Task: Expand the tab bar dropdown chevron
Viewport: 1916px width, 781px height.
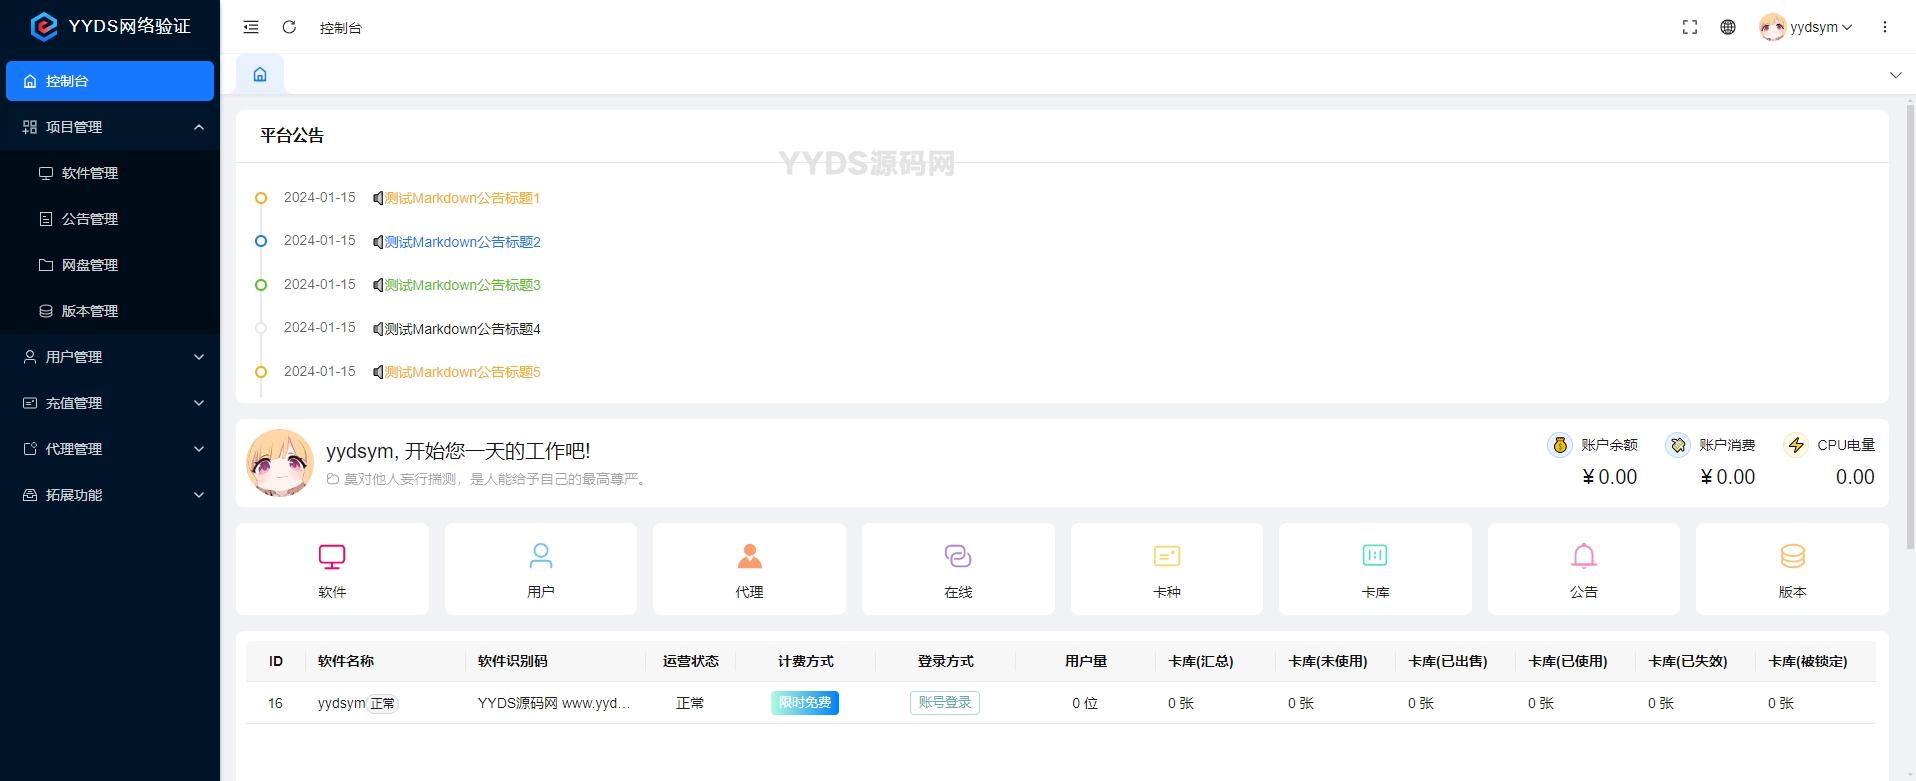Action: (x=1895, y=75)
